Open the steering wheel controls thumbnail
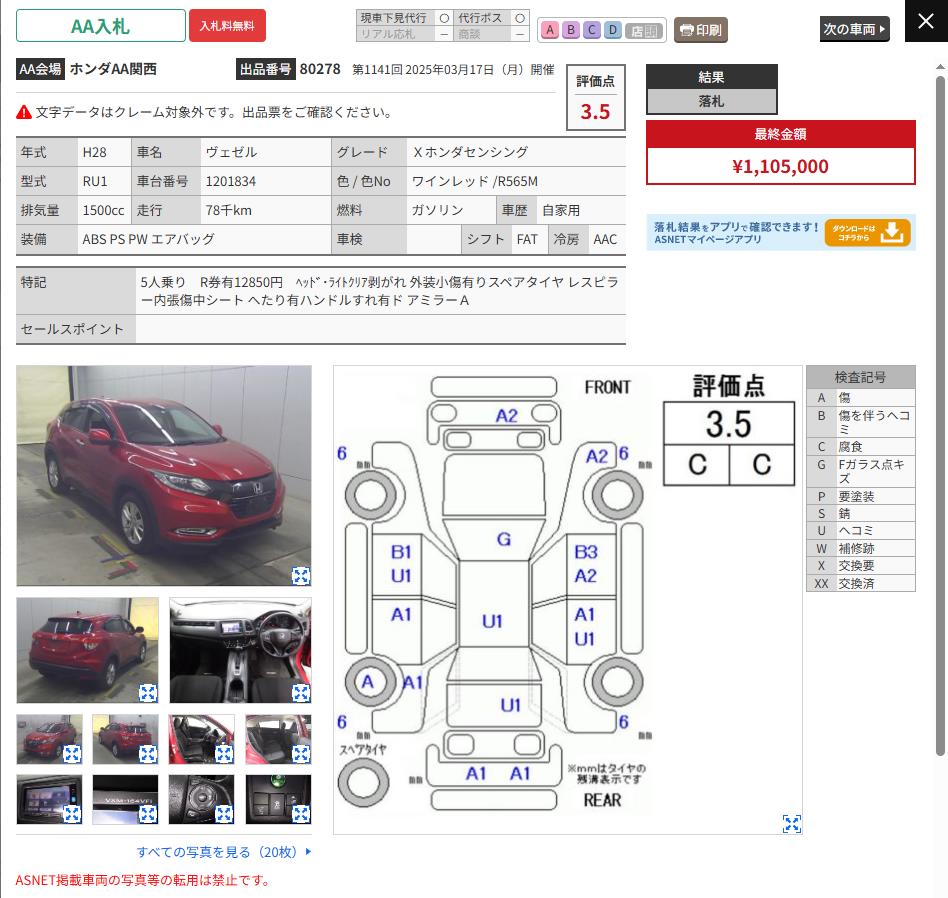Screen dimensions: 948x898 tap(201, 799)
